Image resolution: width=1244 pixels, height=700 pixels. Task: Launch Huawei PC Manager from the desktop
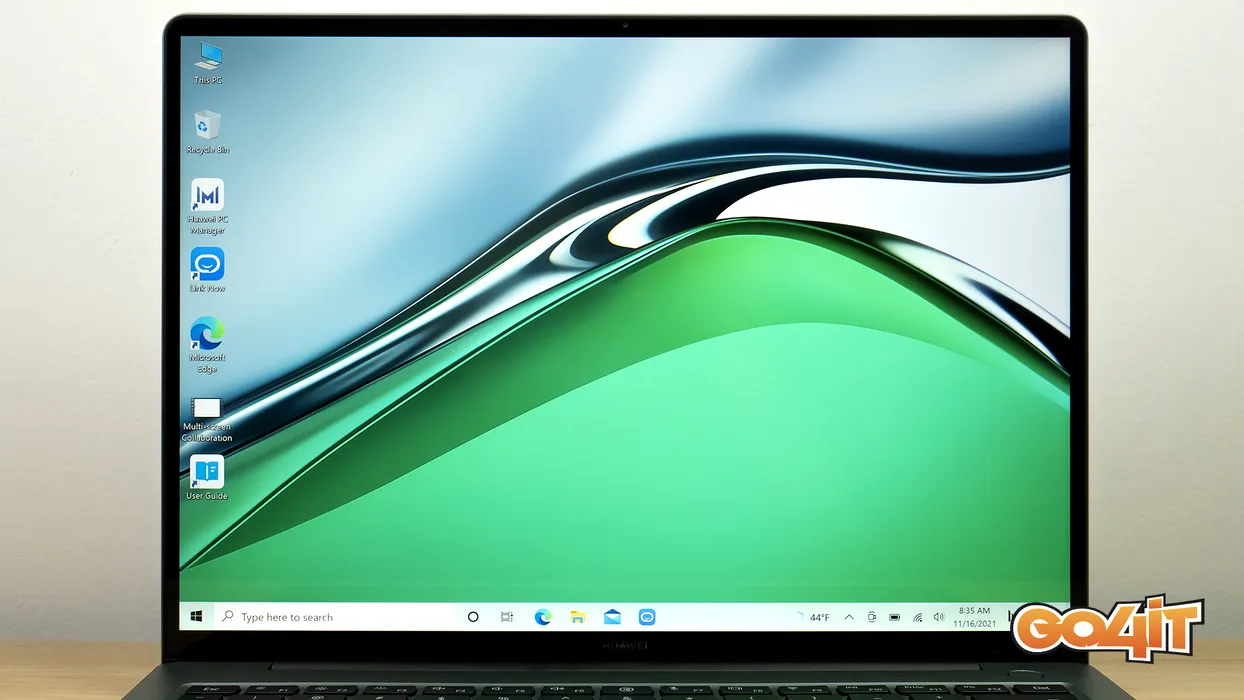(x=208, y=207)
